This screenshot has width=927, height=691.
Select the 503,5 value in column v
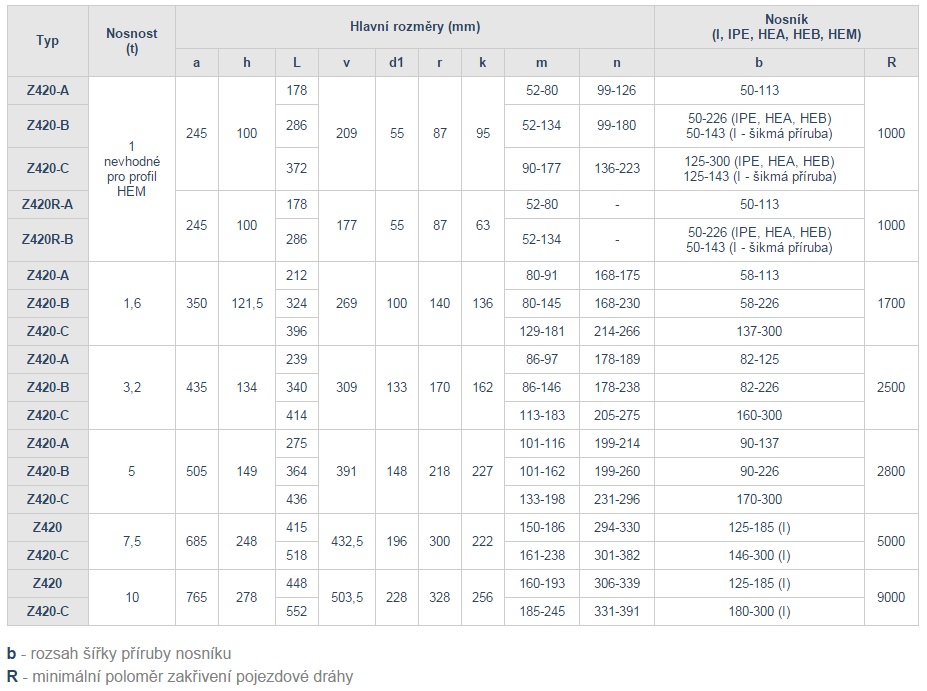(x=347, y=597)
